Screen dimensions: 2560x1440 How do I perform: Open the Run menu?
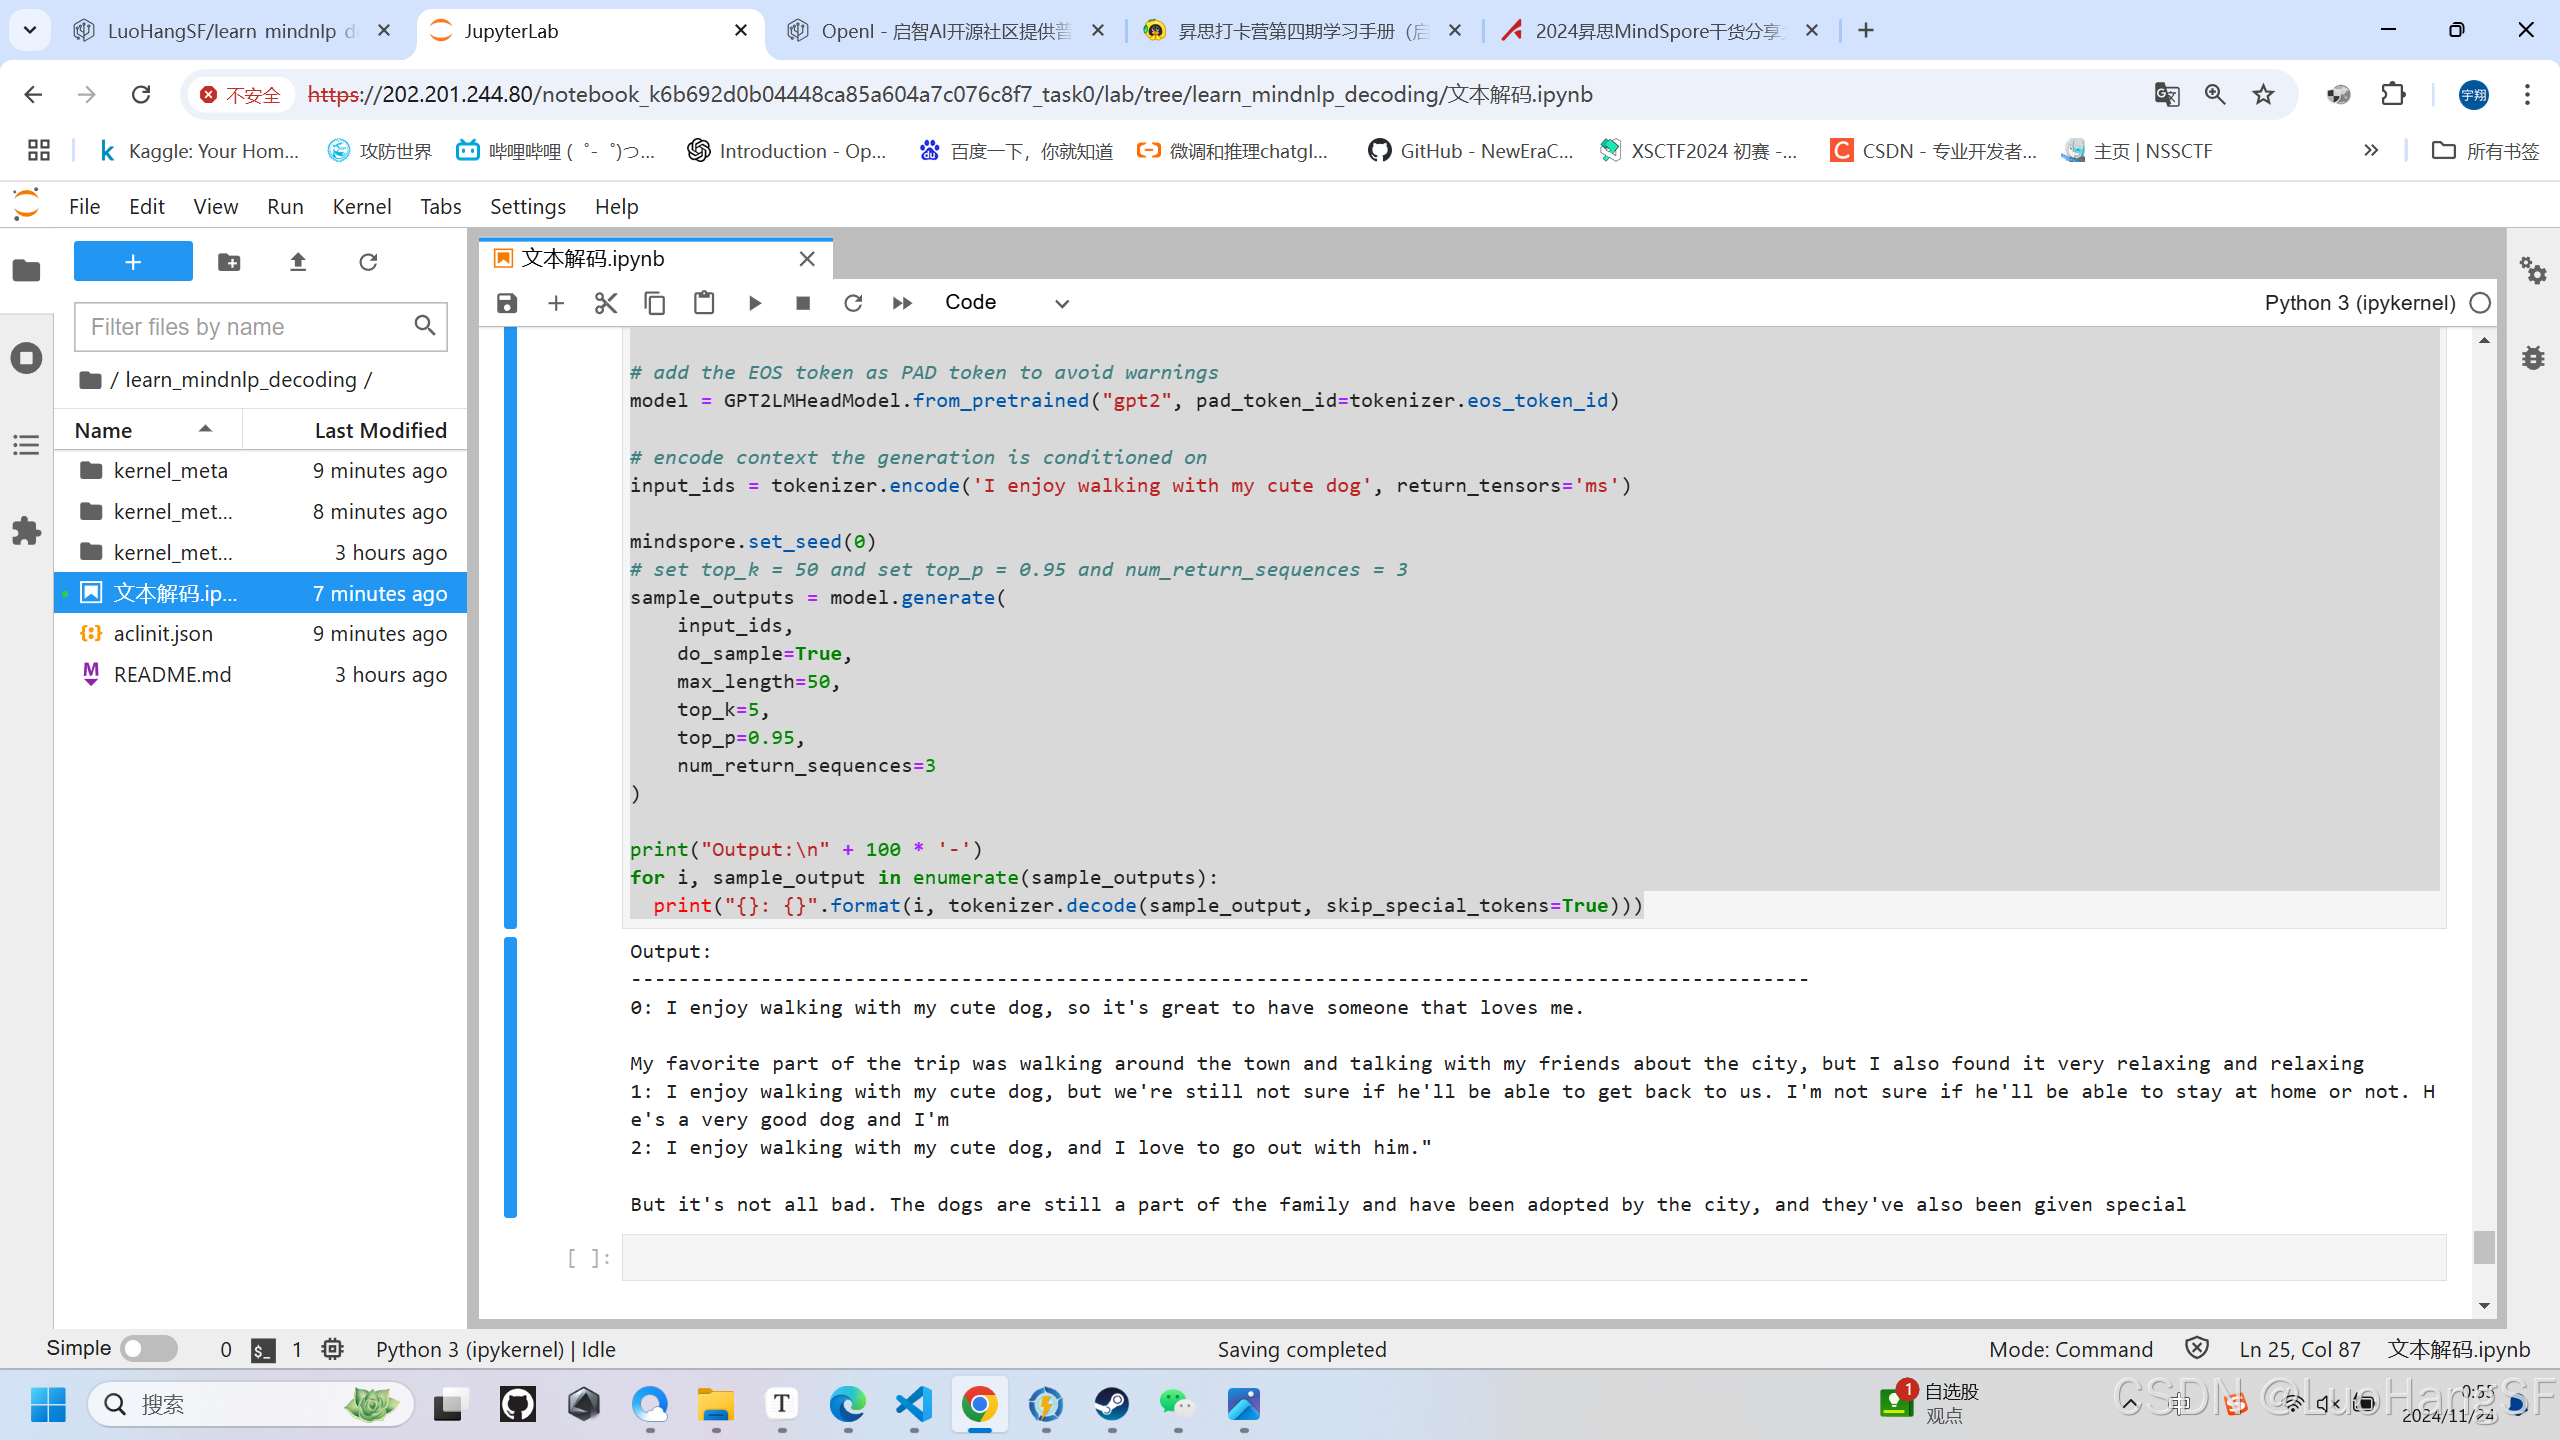285,206
